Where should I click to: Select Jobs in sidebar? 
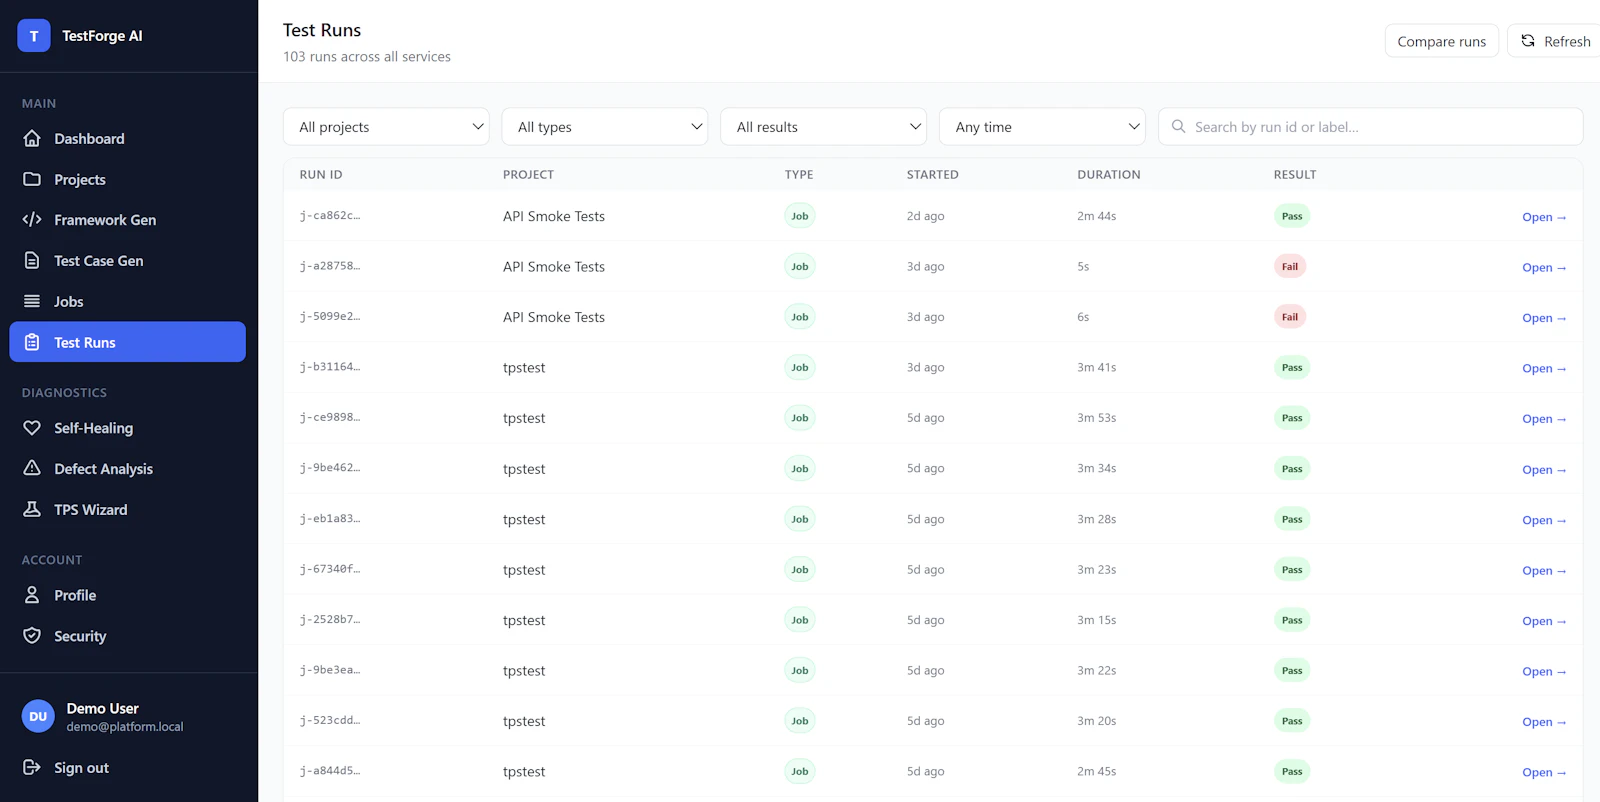[x=128, y=301]
